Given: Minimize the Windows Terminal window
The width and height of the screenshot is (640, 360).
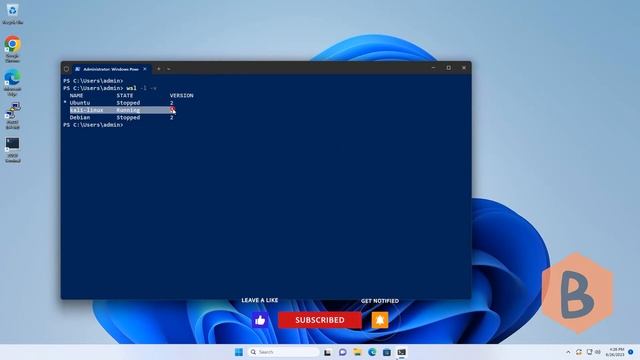Looking at the screenshot, I should click(x=433, y=68).
